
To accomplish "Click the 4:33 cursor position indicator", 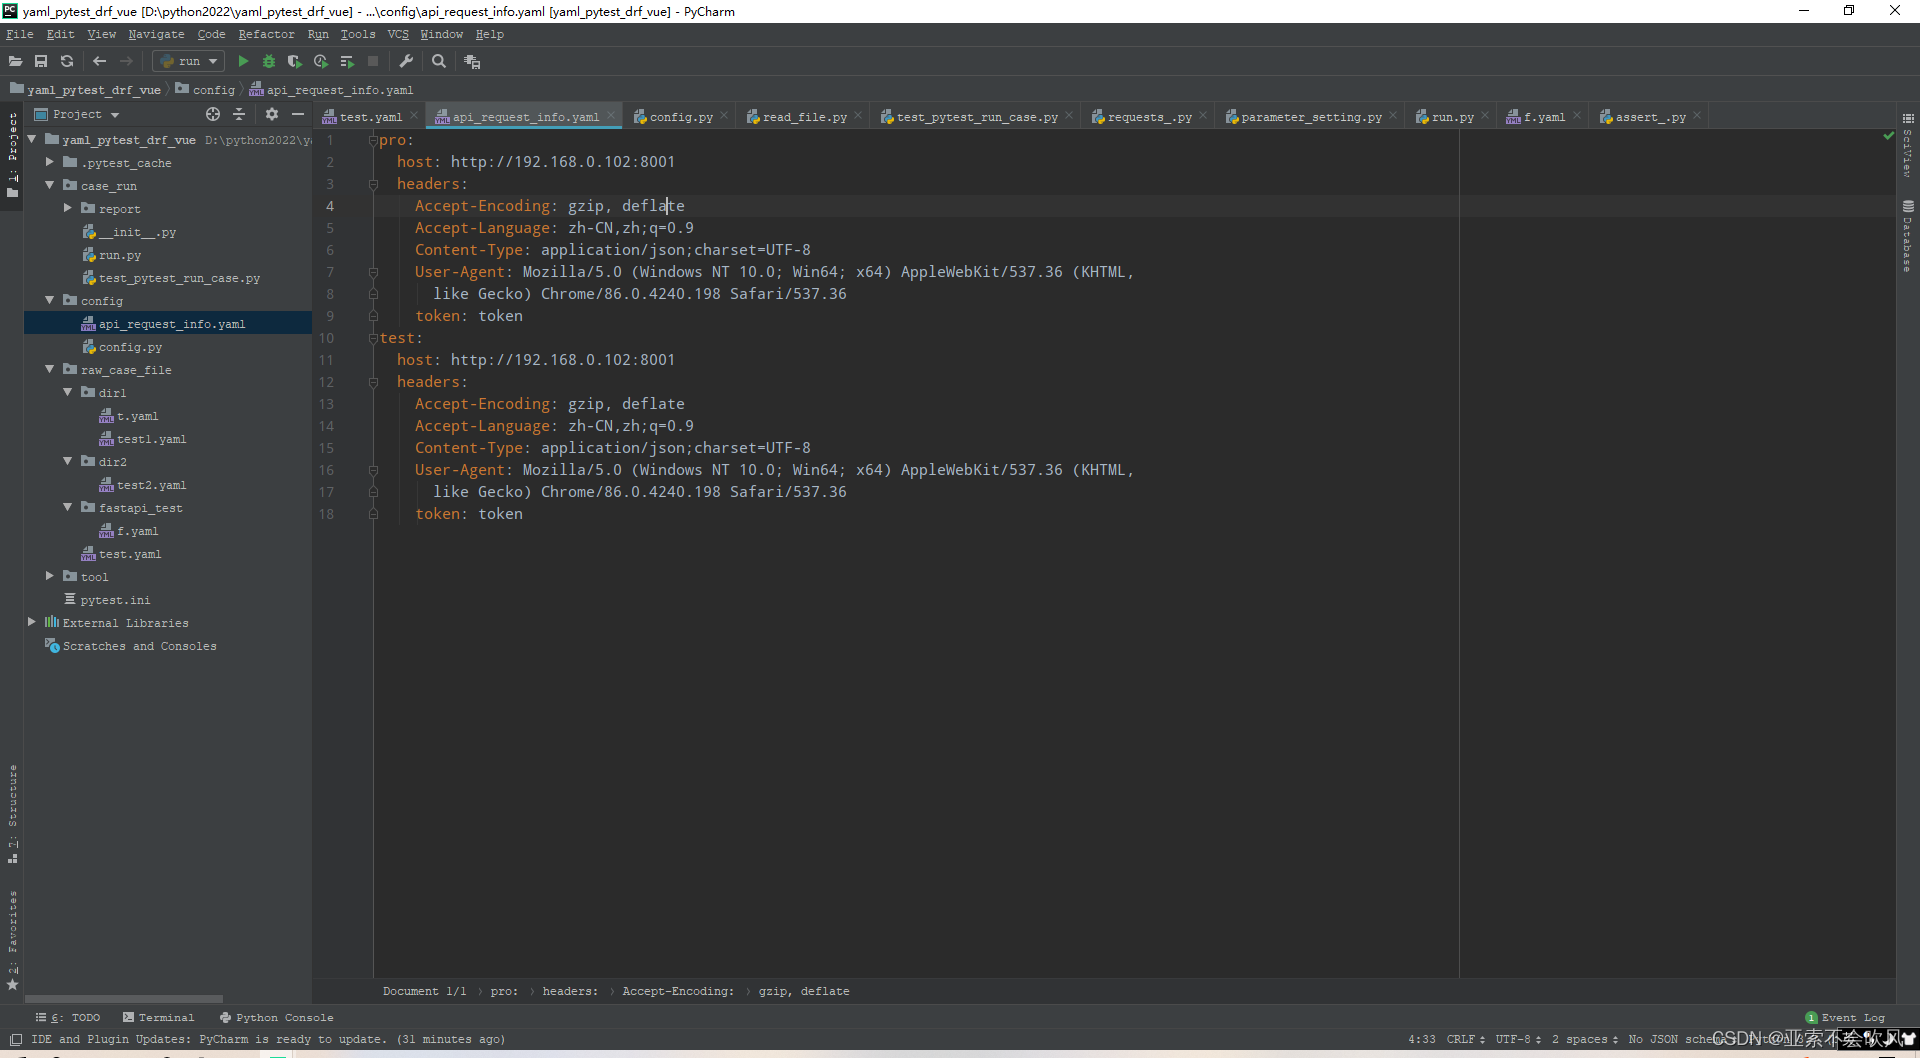I will click(x=1421, y=1039).
